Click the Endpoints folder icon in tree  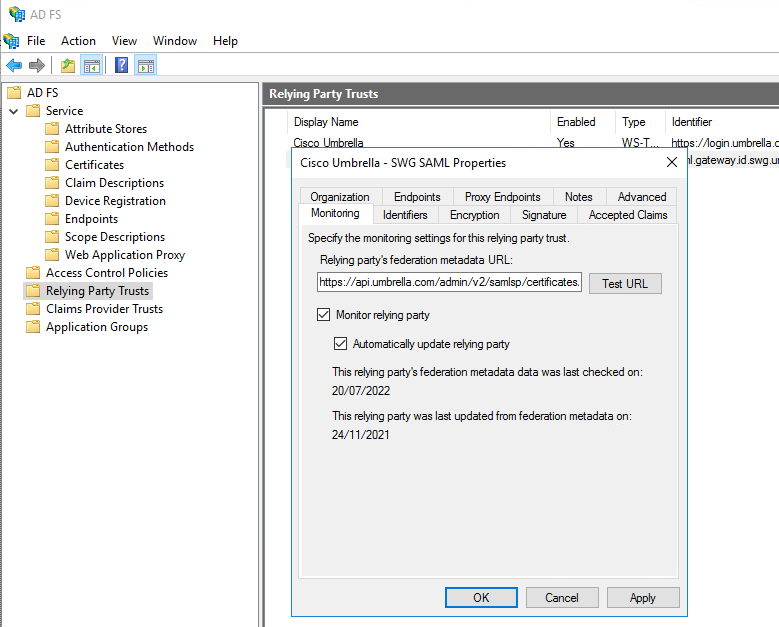[52, 219]
